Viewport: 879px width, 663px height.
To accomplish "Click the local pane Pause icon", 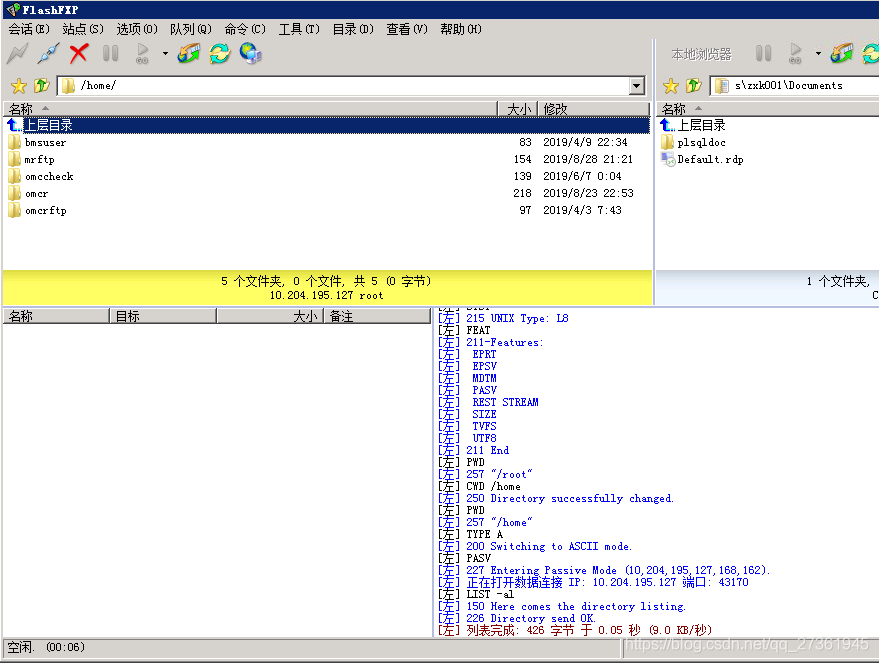I will (x=764, y=54).
